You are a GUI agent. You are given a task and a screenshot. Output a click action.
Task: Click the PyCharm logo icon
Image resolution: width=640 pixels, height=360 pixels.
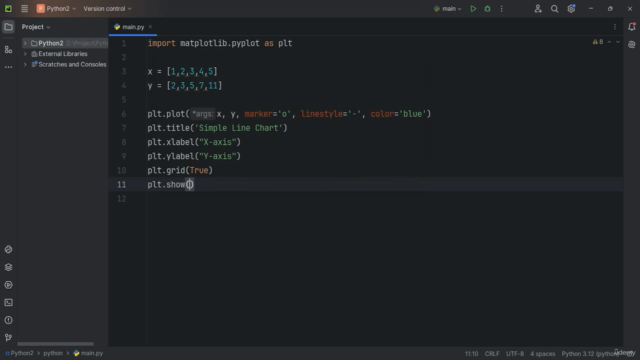click(x=8, y=9)
